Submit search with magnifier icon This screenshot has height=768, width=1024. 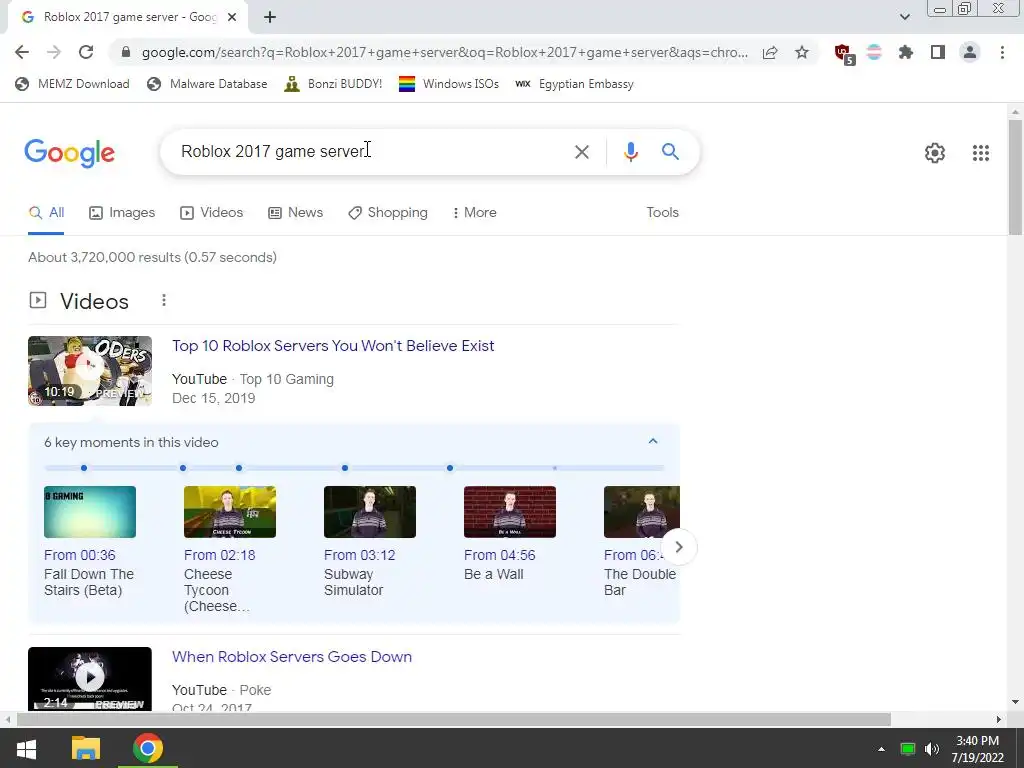coord(670,152)
